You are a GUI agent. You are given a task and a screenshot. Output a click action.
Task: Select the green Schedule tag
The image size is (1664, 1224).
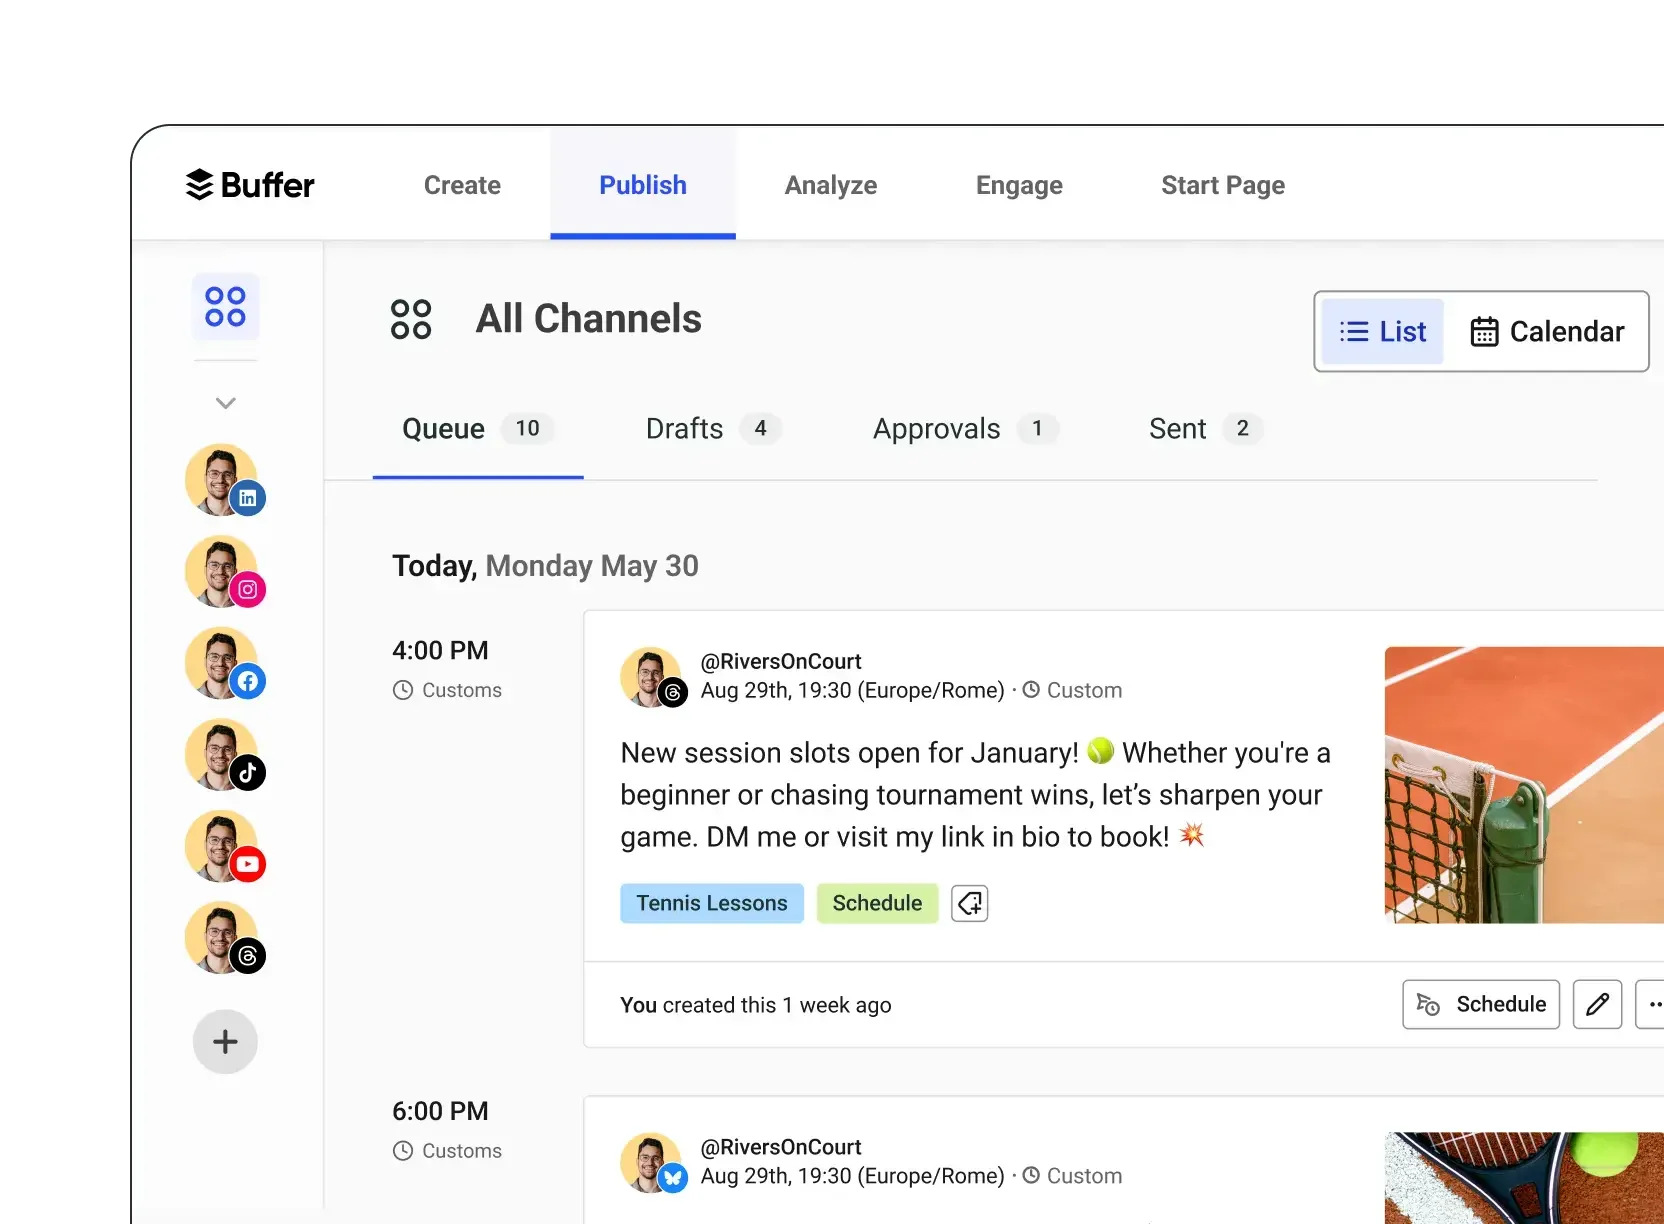point(876,903)
